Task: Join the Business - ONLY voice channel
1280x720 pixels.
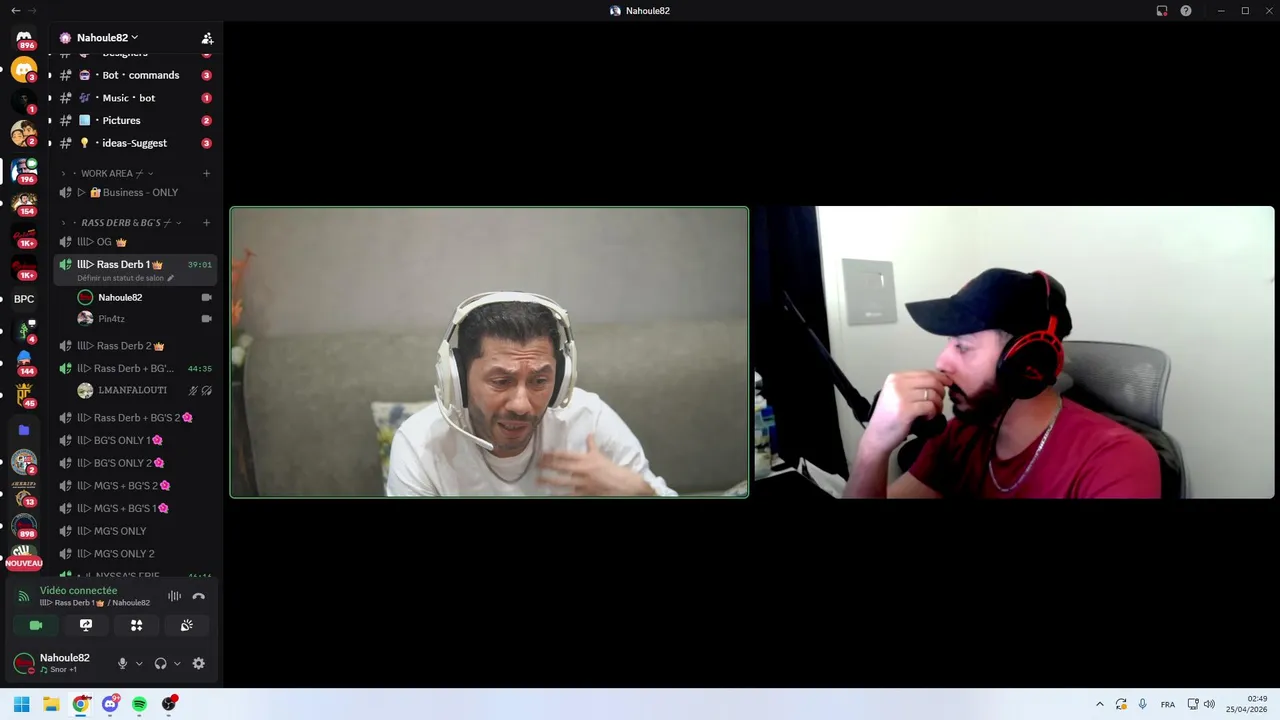Action: [135, 192]
